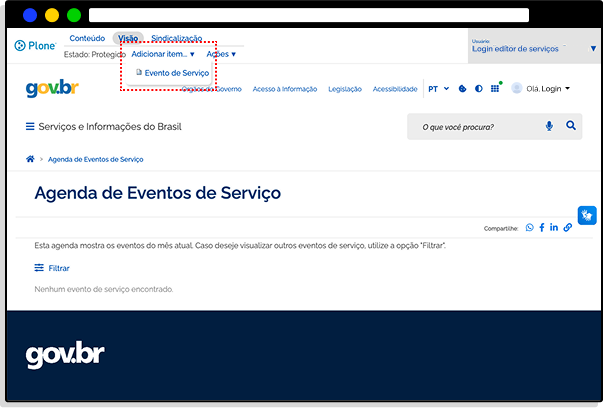
Task: Open the Legislação link
Action: point(345,89)
